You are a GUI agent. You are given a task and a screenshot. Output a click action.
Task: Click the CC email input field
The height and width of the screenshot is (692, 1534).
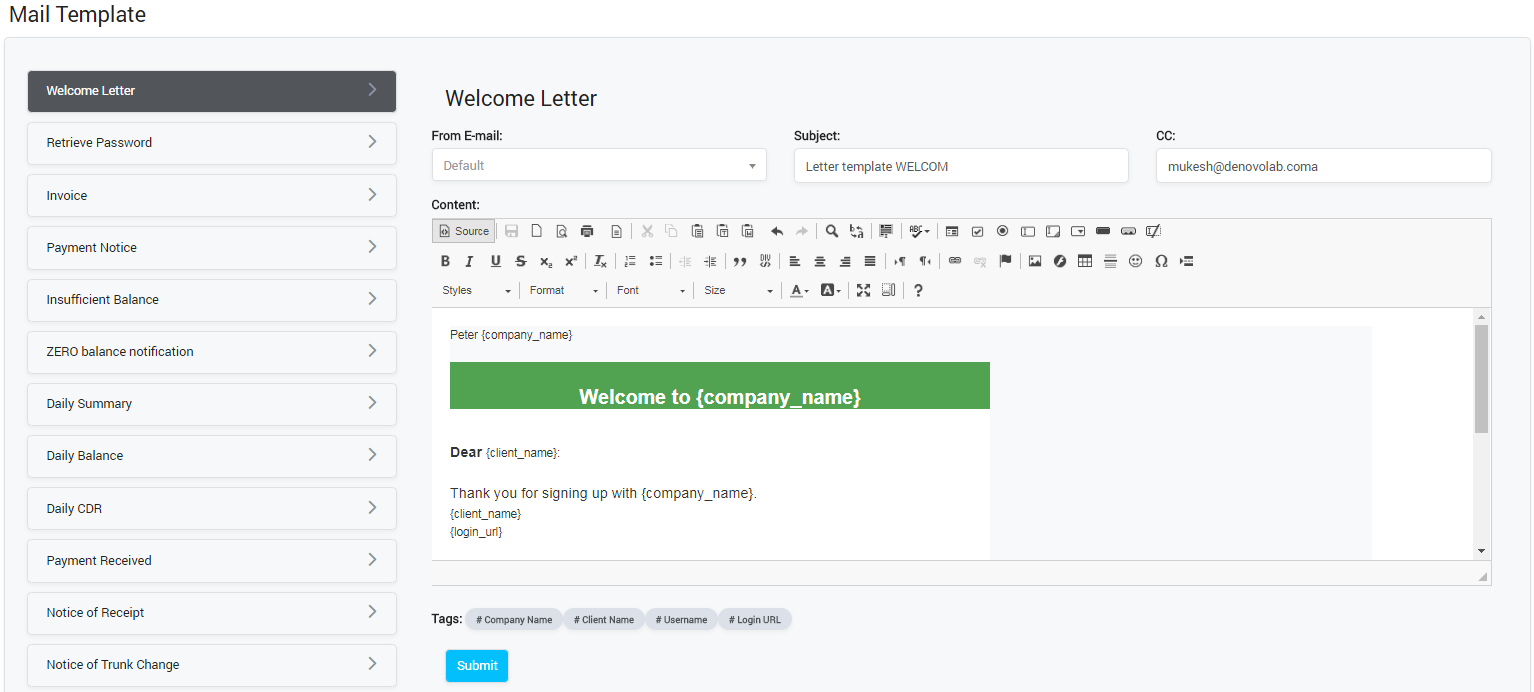1322,166
